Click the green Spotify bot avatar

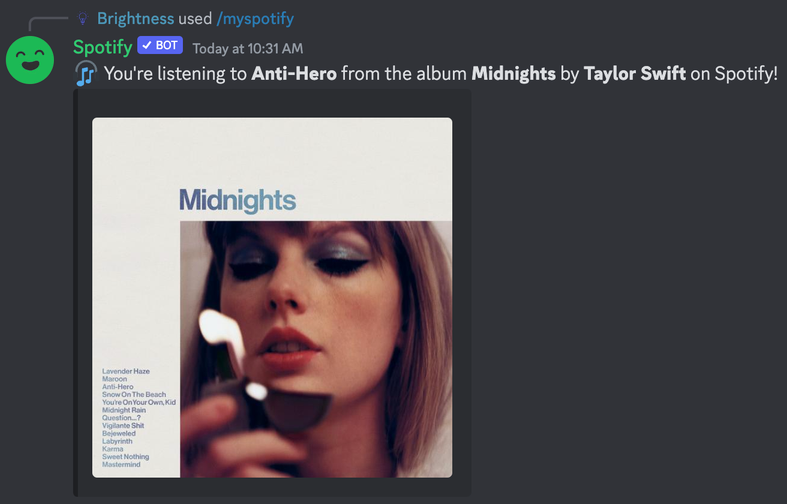point(30,60)
